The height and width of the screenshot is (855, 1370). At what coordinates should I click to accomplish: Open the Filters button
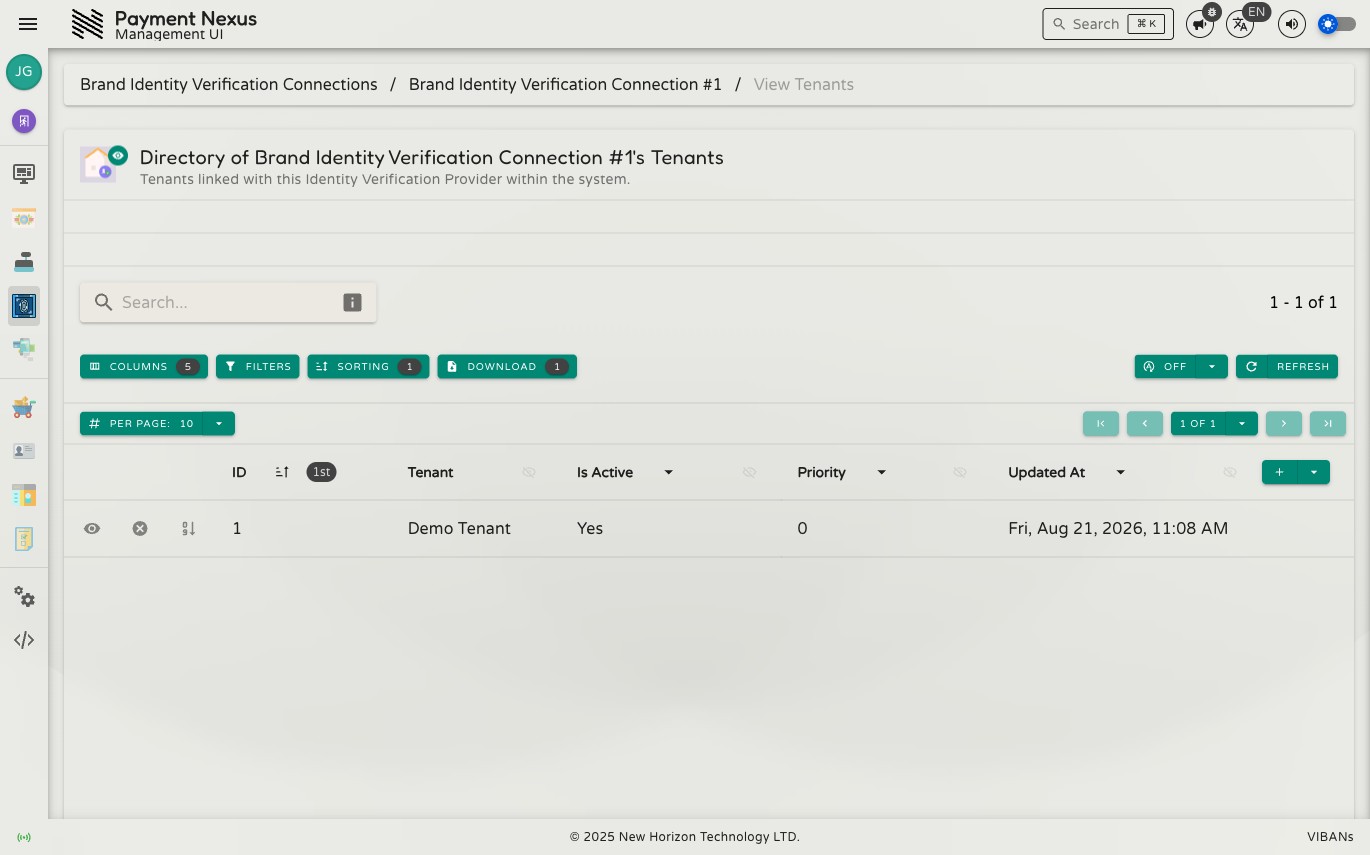(x=258, y=367)
